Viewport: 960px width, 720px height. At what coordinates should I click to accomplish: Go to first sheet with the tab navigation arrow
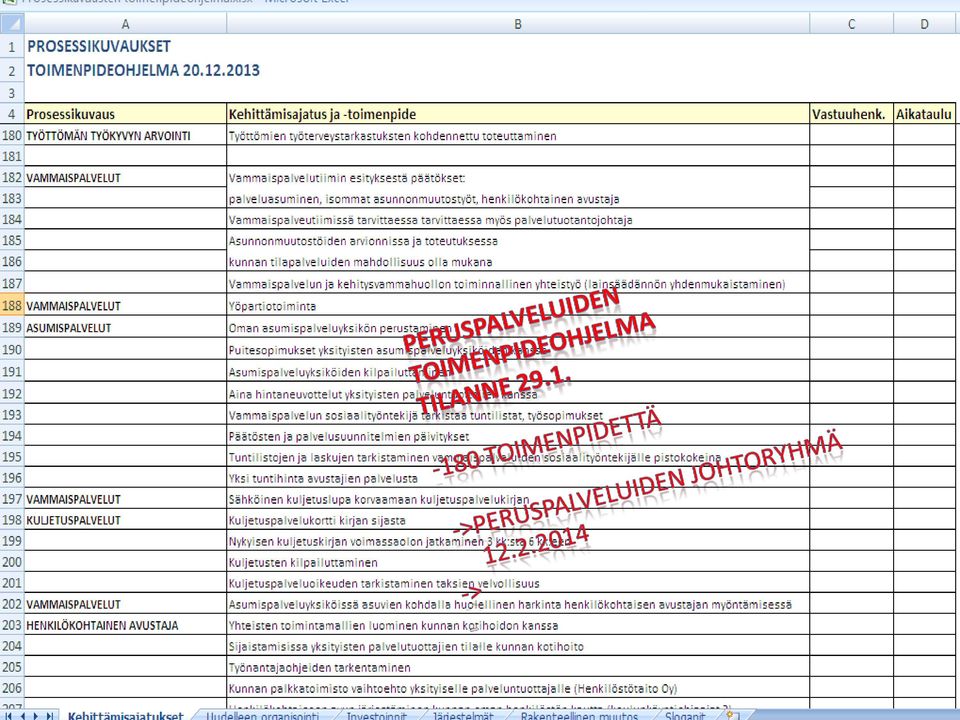(9, 716)
